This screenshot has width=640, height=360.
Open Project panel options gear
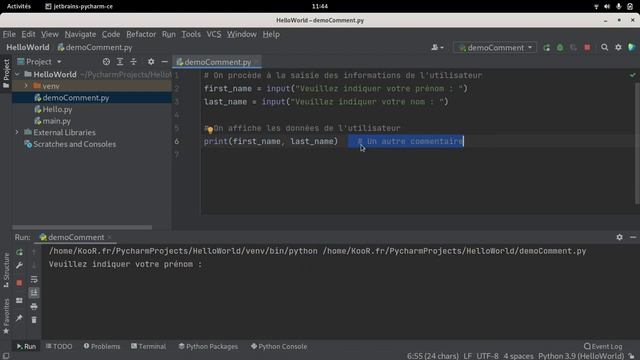click(151, 62)
